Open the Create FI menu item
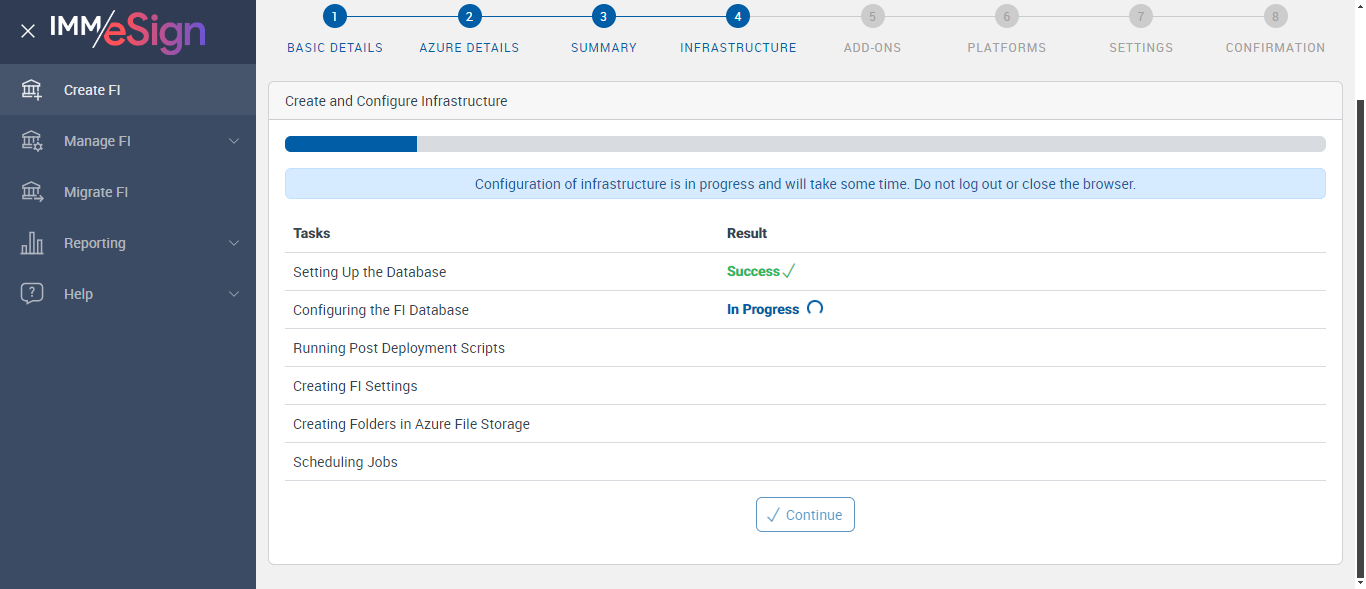Image resolution: width=1366 pixels, height=589 pixels. pyautogui.click(x=92, y=90)
